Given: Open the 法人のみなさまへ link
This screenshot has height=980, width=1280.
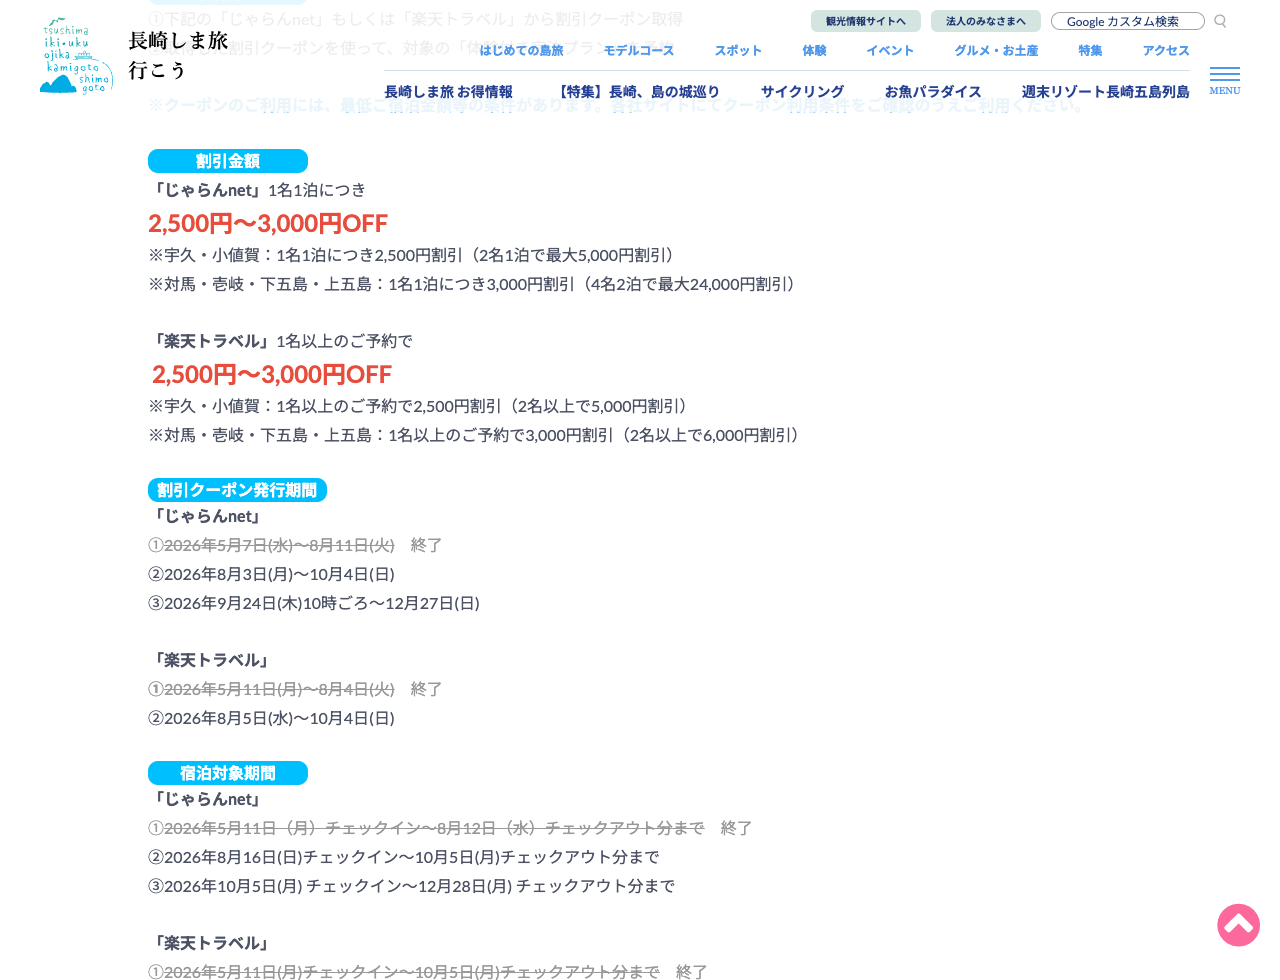Looking at the screenshot, I should click(986, 21).
